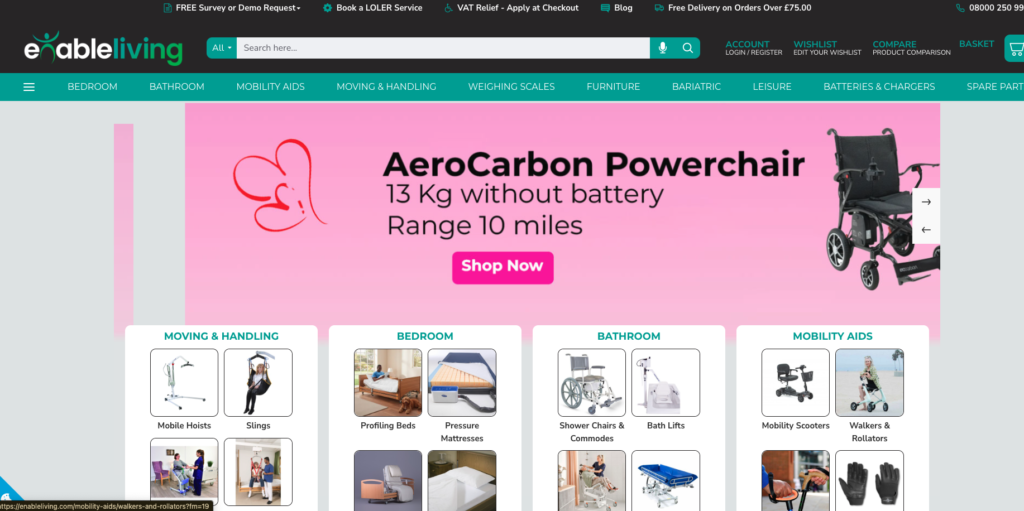Click the search text field

443,48
